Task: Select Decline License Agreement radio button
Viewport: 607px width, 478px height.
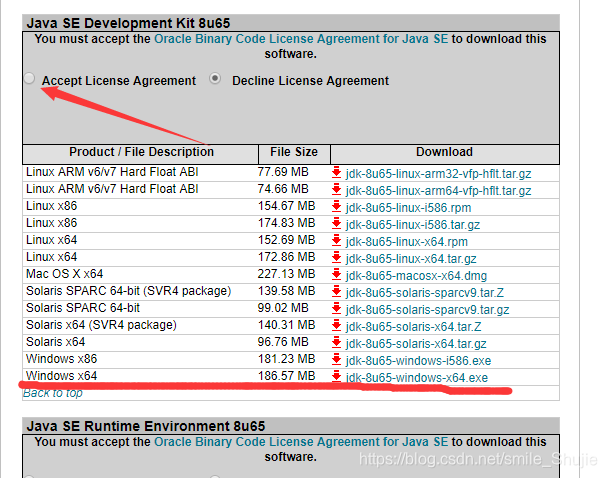Action: (x=215, y=79)
